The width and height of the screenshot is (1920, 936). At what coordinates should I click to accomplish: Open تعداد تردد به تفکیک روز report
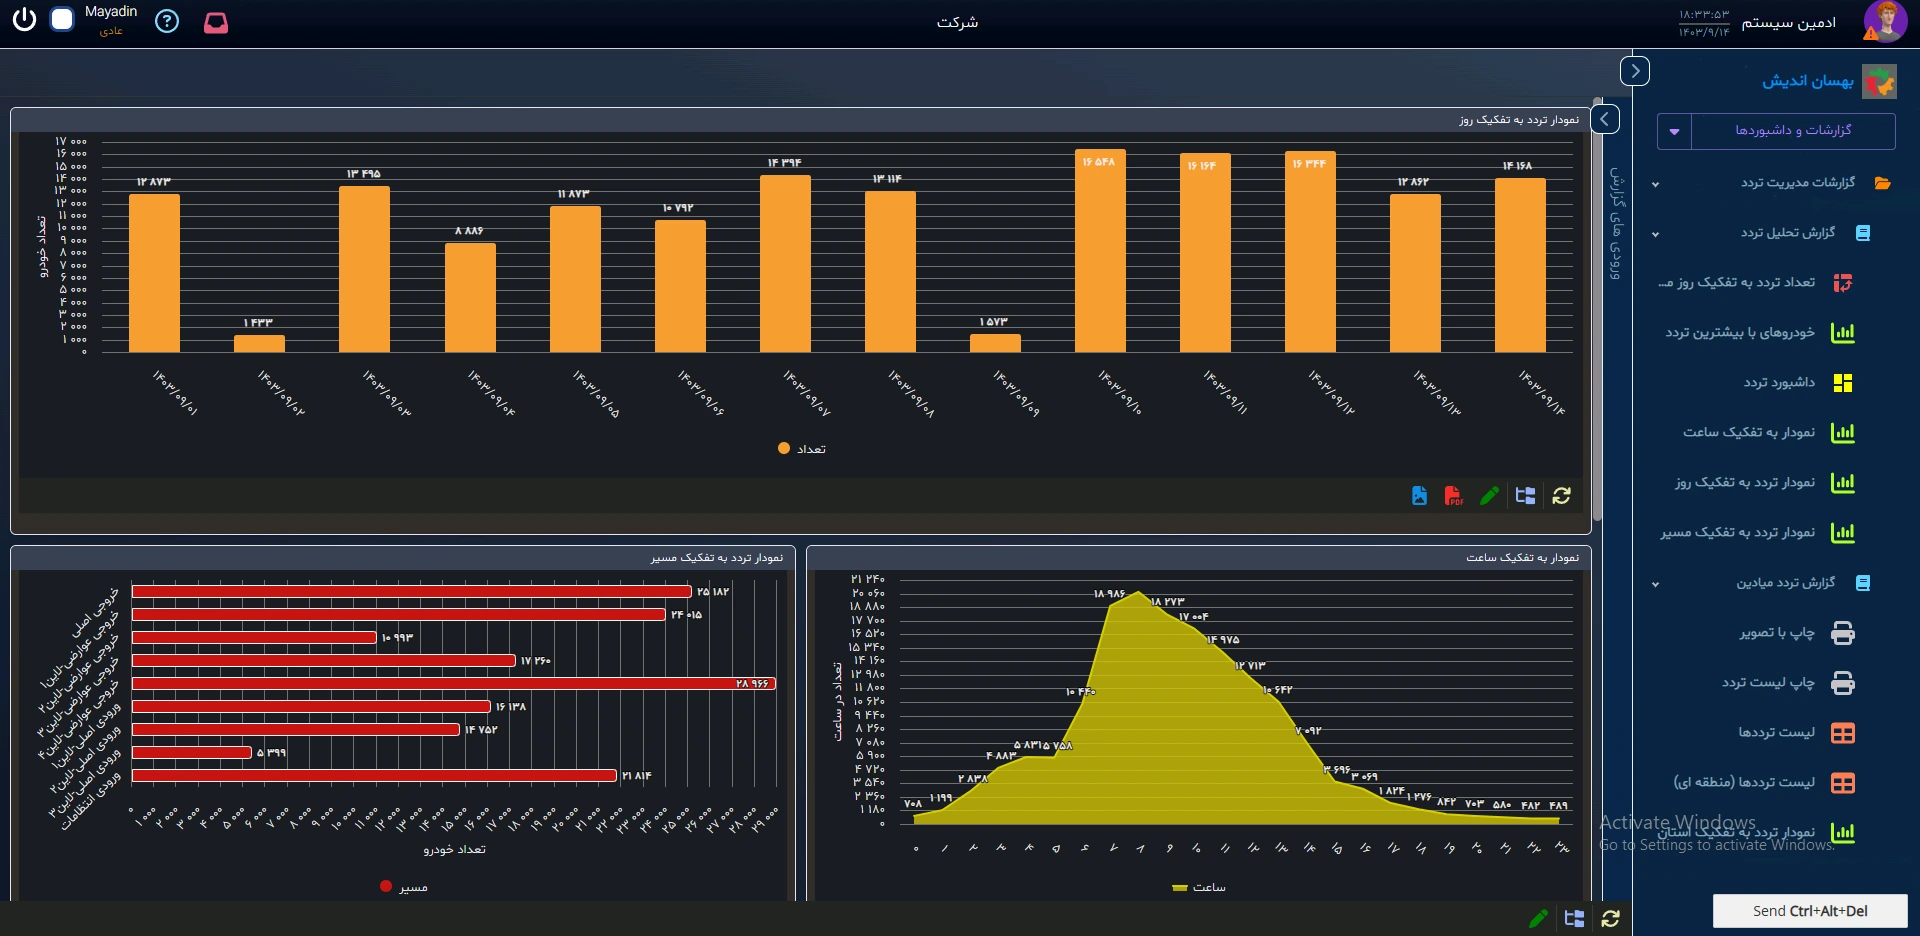click(1736, 283)
